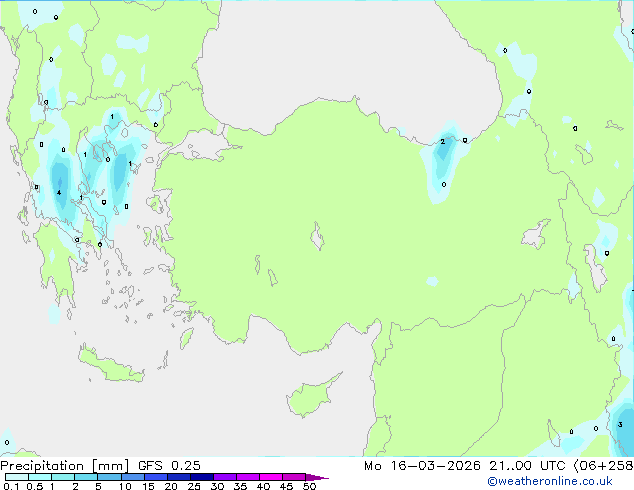The width and height of the screenshot is (634, 490).
Task: Click the '(06+258' forecast run text
Action: click(x=603, y=466)
